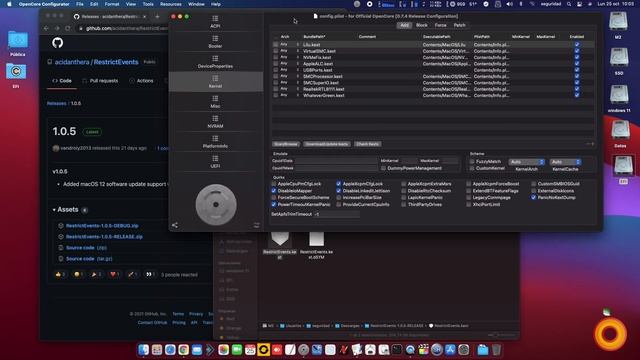Click the Releases breadcrumb link on GitHub
Viewport: 640px width, 360px height.
coord(56,103)
